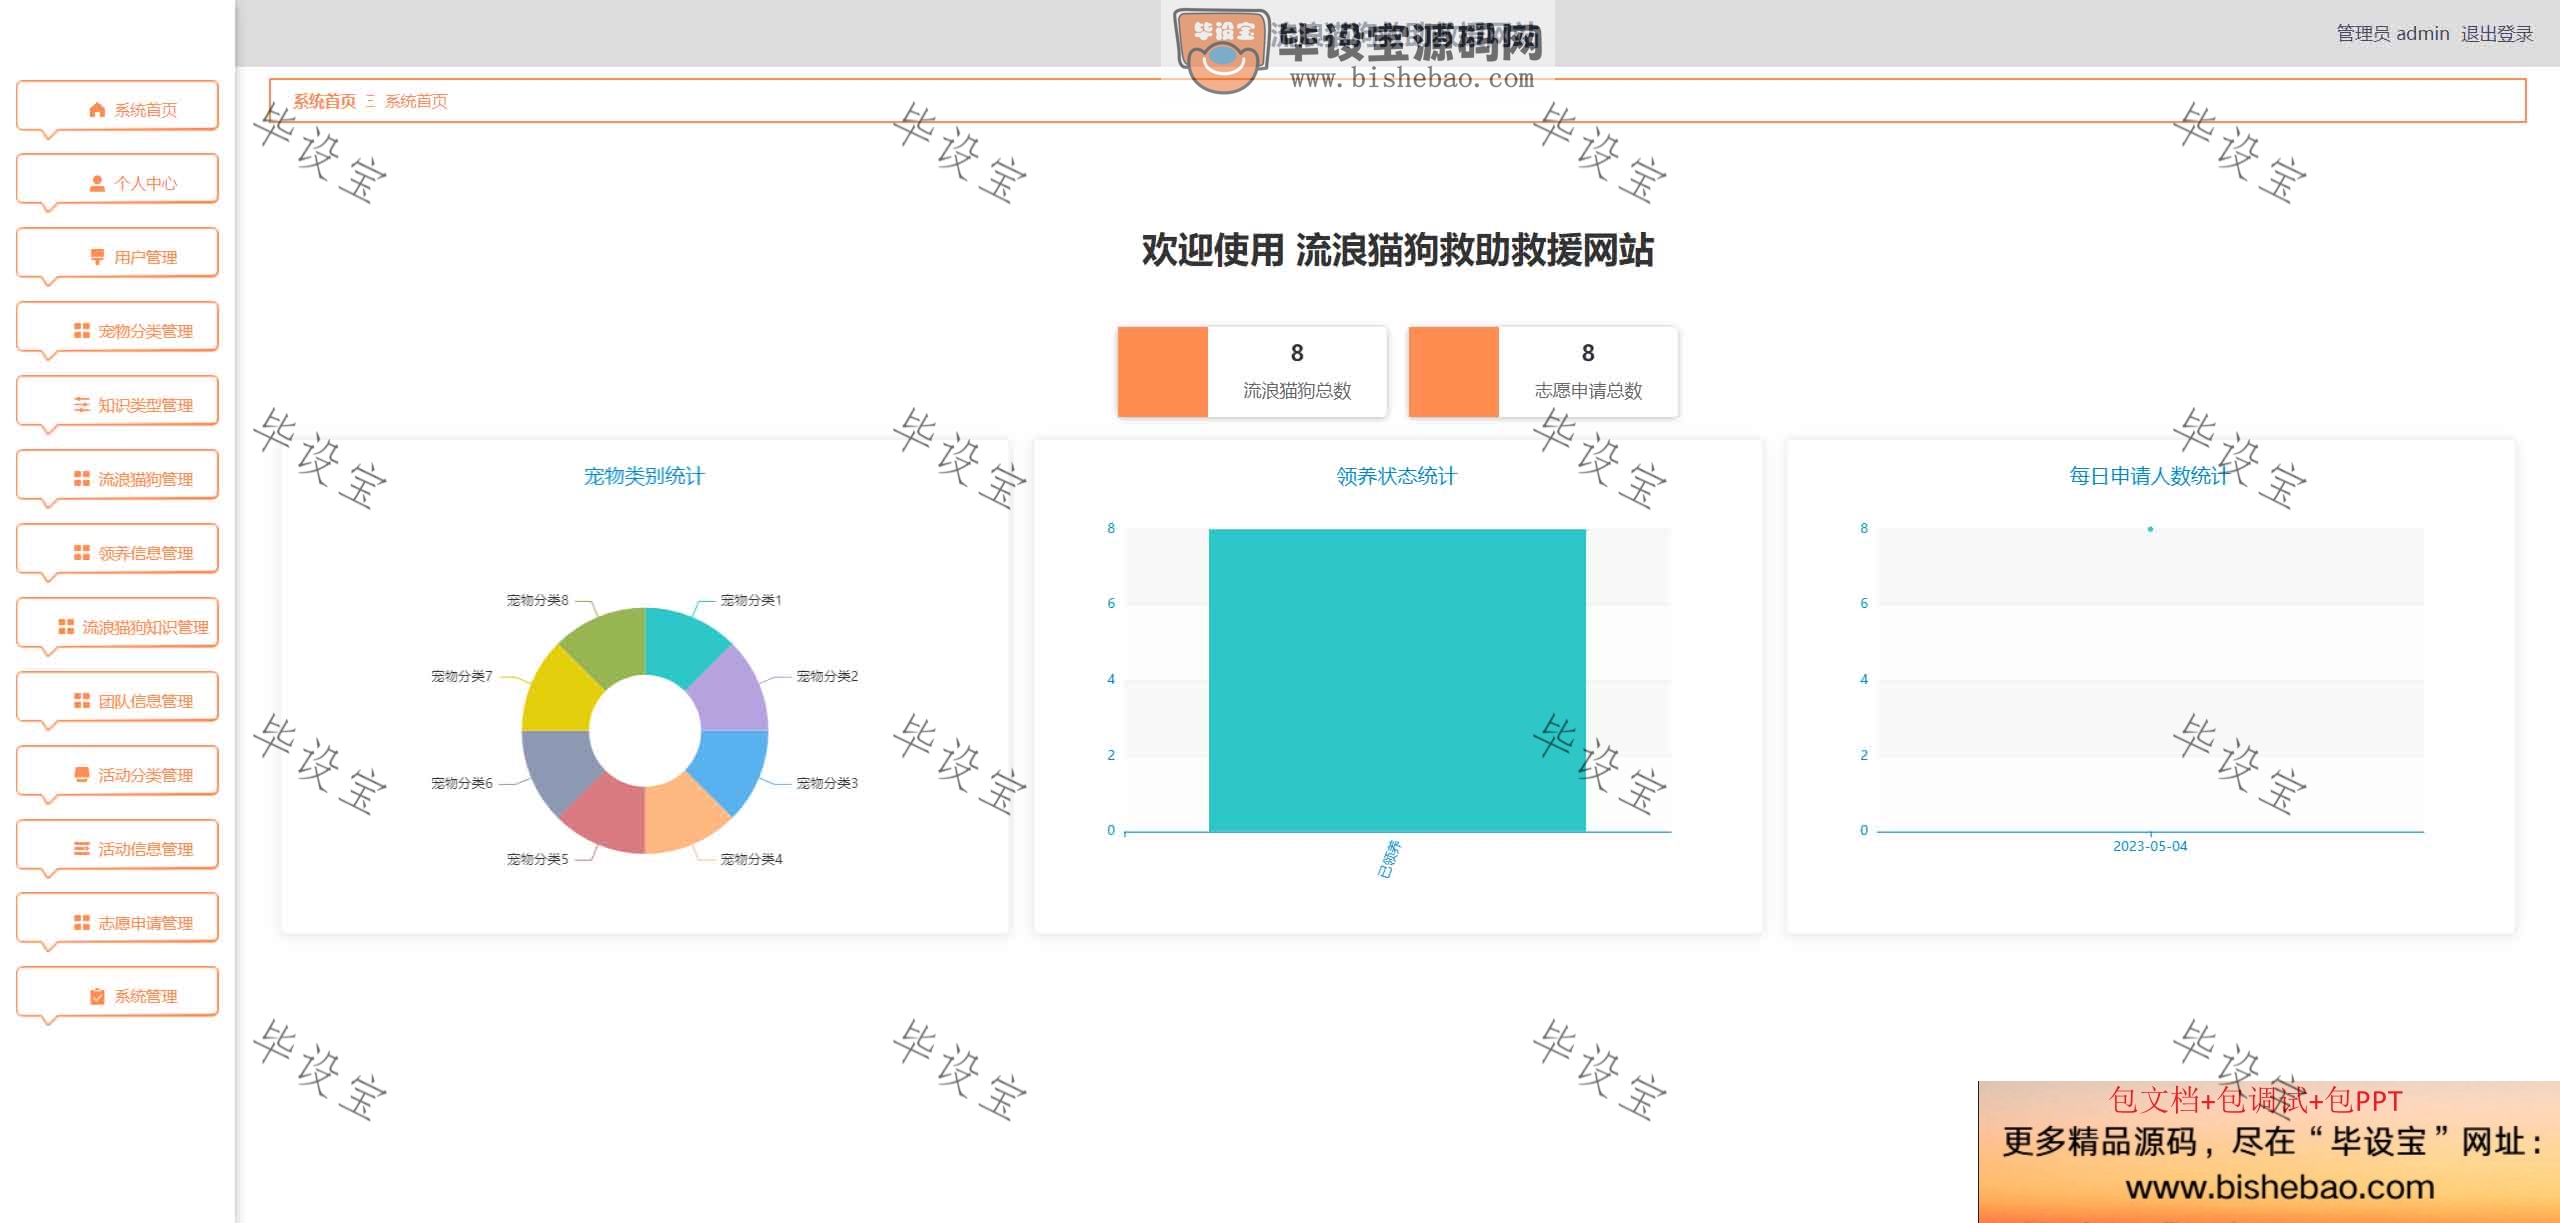Click the 领养状态统计 chart title
Viewport: 2560px width, 1223px height.
point(1397,476)
